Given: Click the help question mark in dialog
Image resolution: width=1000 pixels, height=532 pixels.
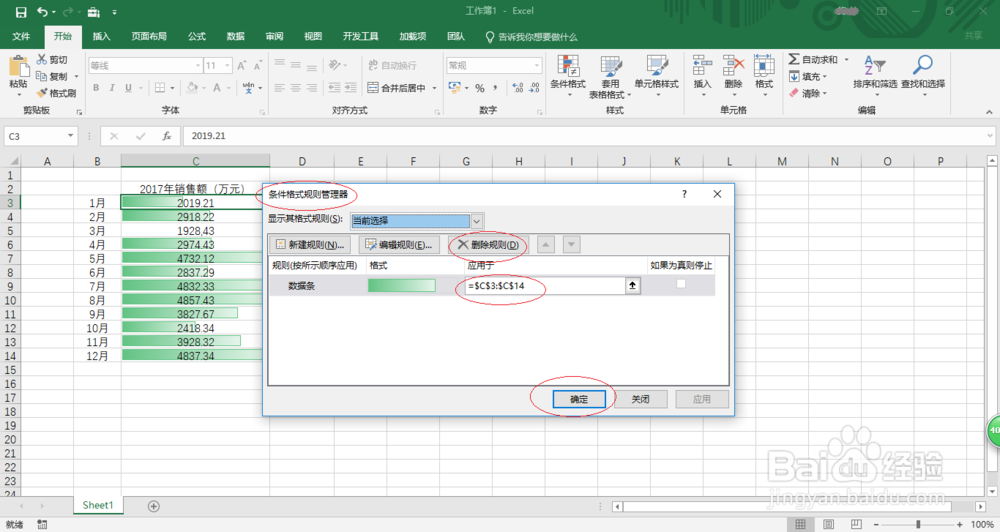Looking at the screenshot, I should click(684, 194).
